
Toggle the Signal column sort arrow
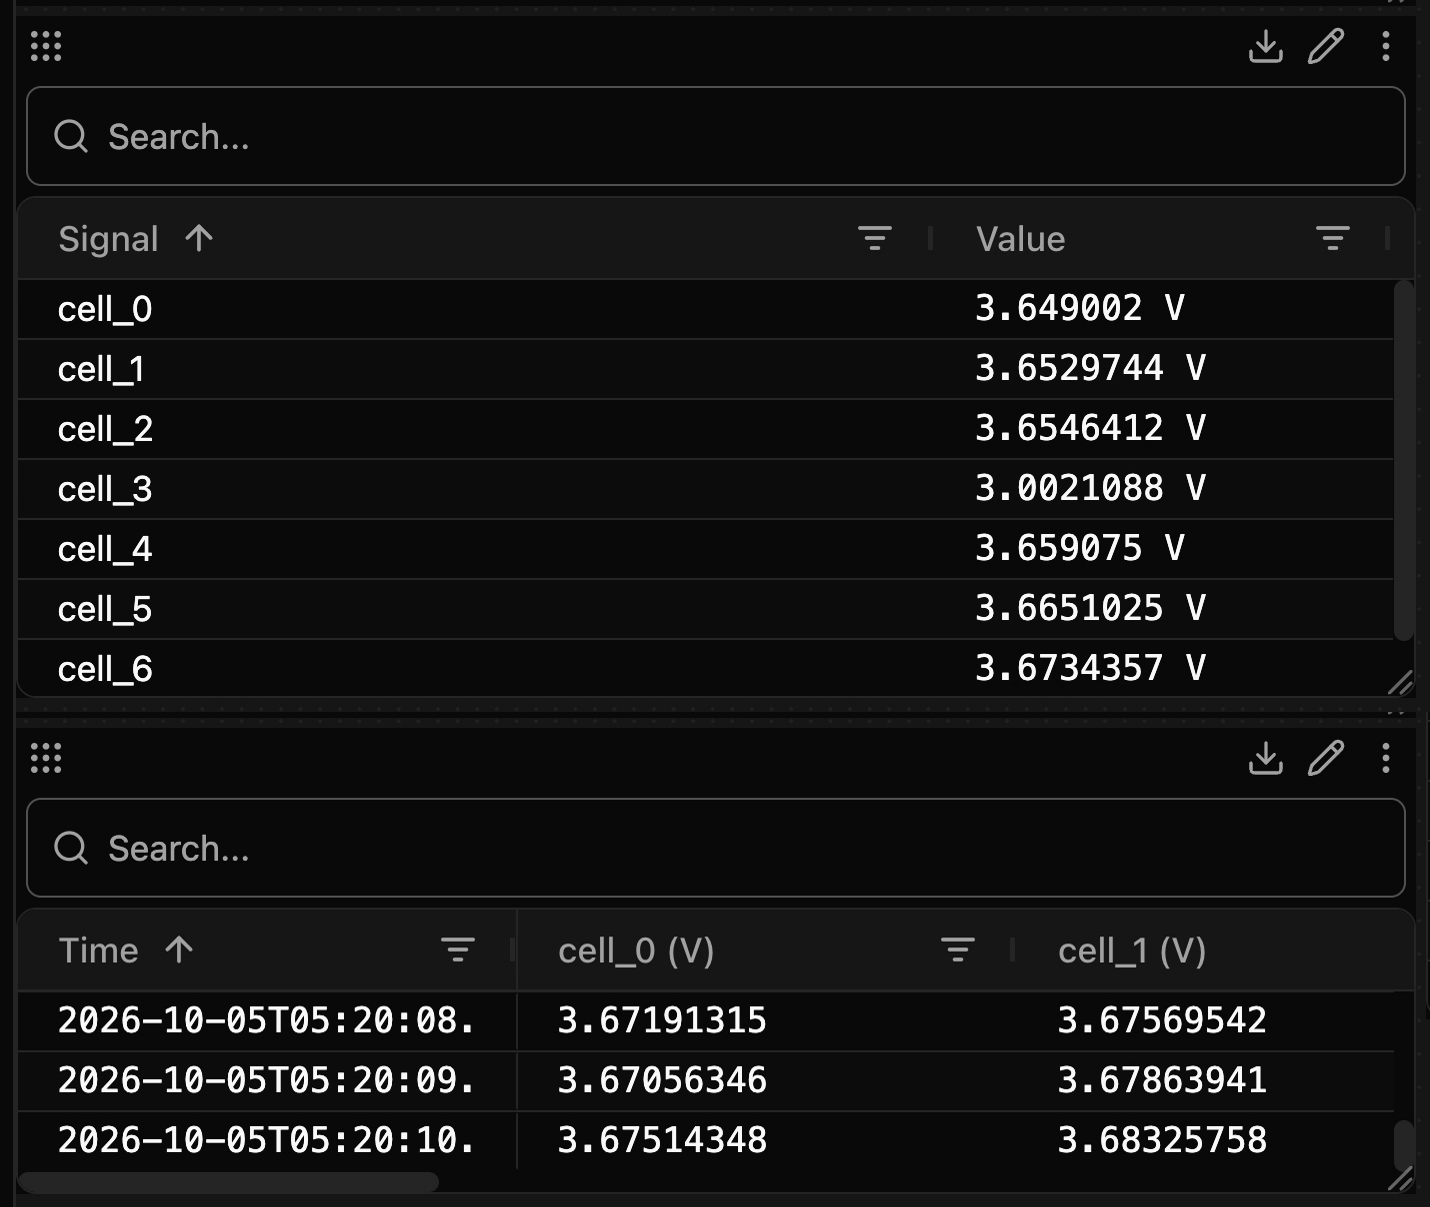[x=199, y=238]
